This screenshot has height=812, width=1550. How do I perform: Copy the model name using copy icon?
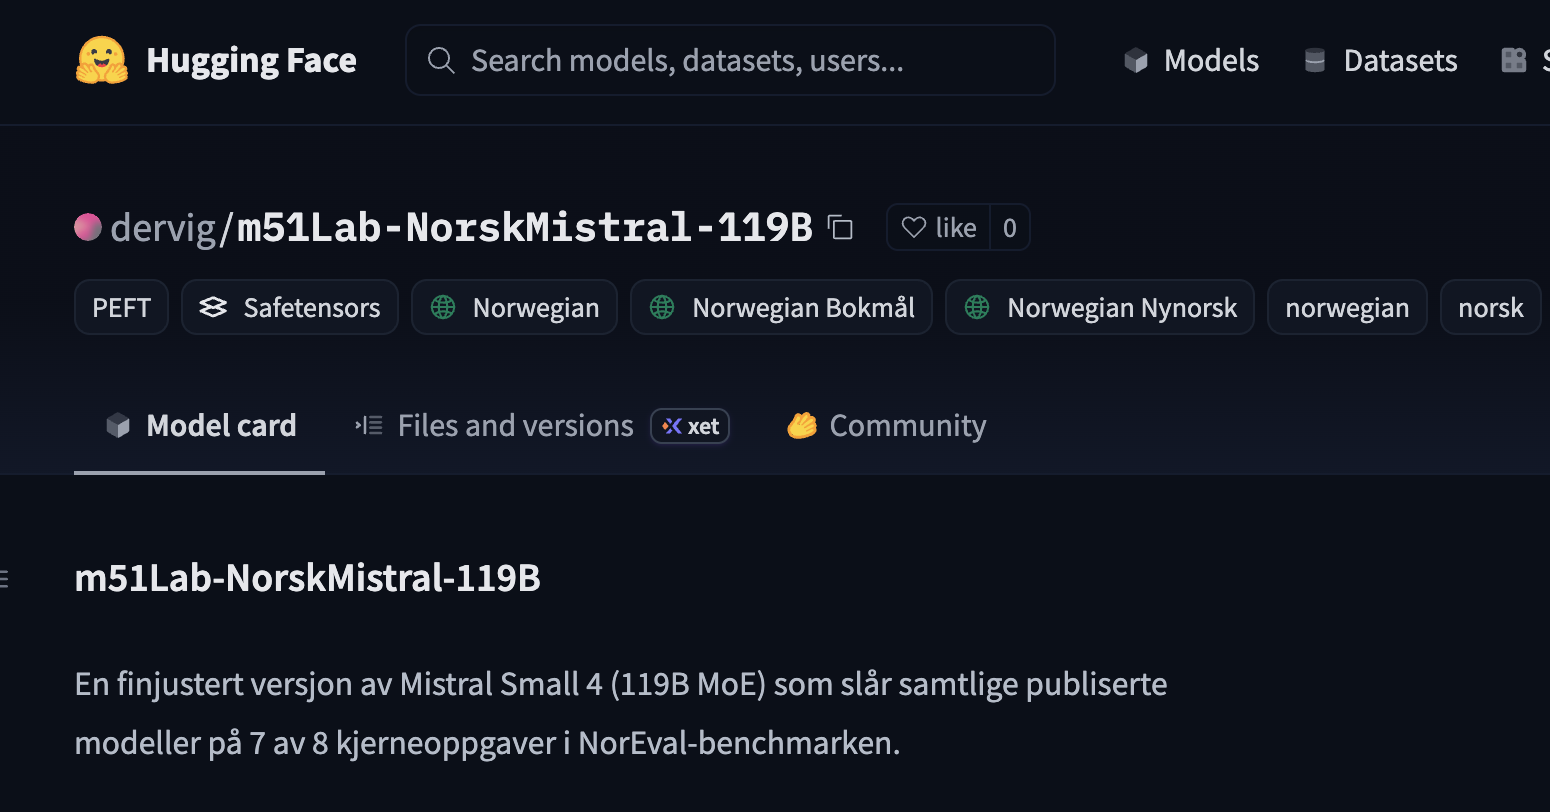point(840,227)
